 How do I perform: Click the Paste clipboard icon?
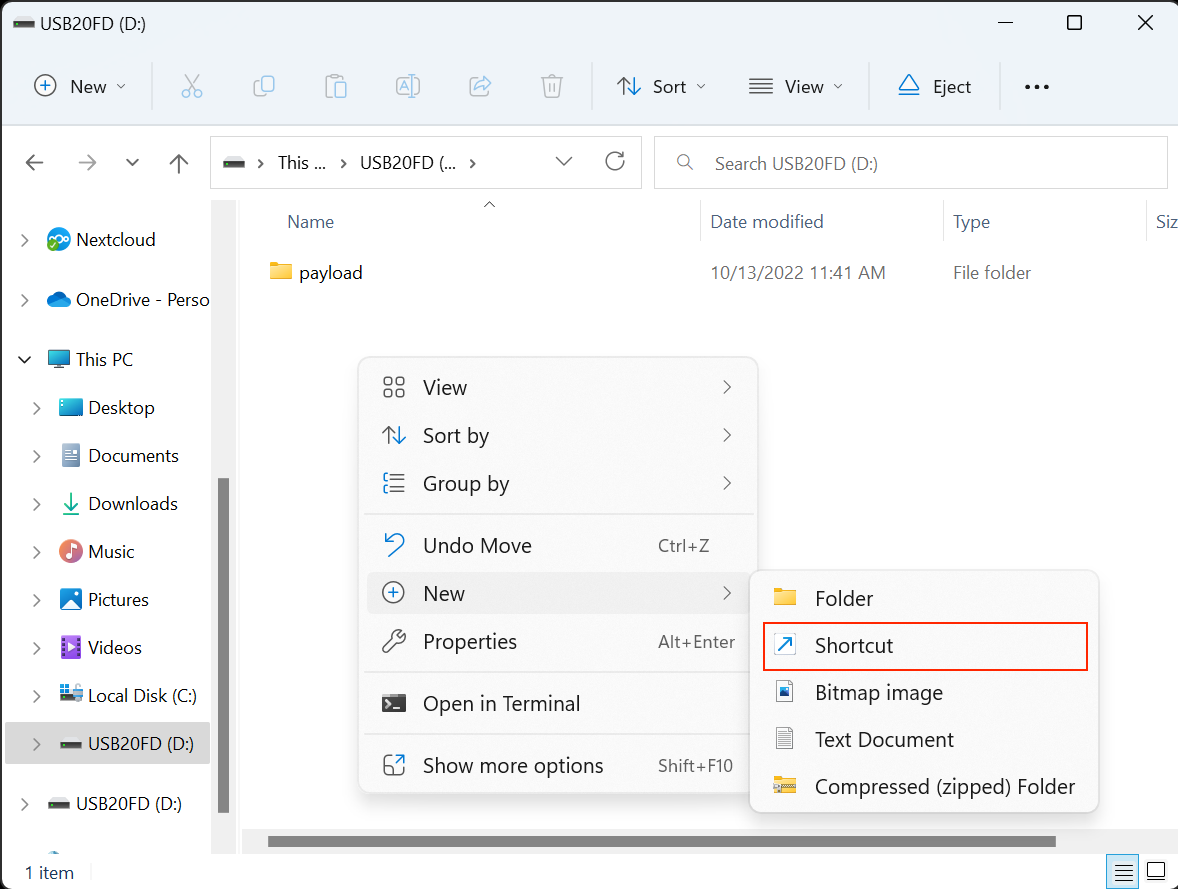(336, 87)
